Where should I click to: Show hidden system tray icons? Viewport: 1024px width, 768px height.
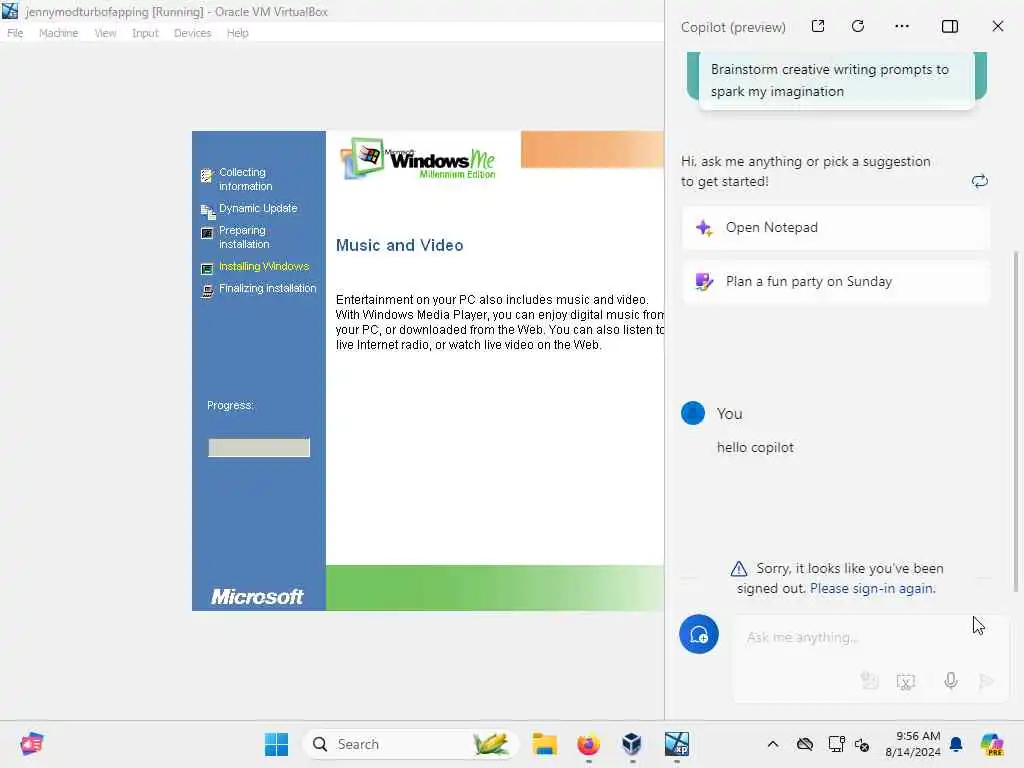pos(773,744)
